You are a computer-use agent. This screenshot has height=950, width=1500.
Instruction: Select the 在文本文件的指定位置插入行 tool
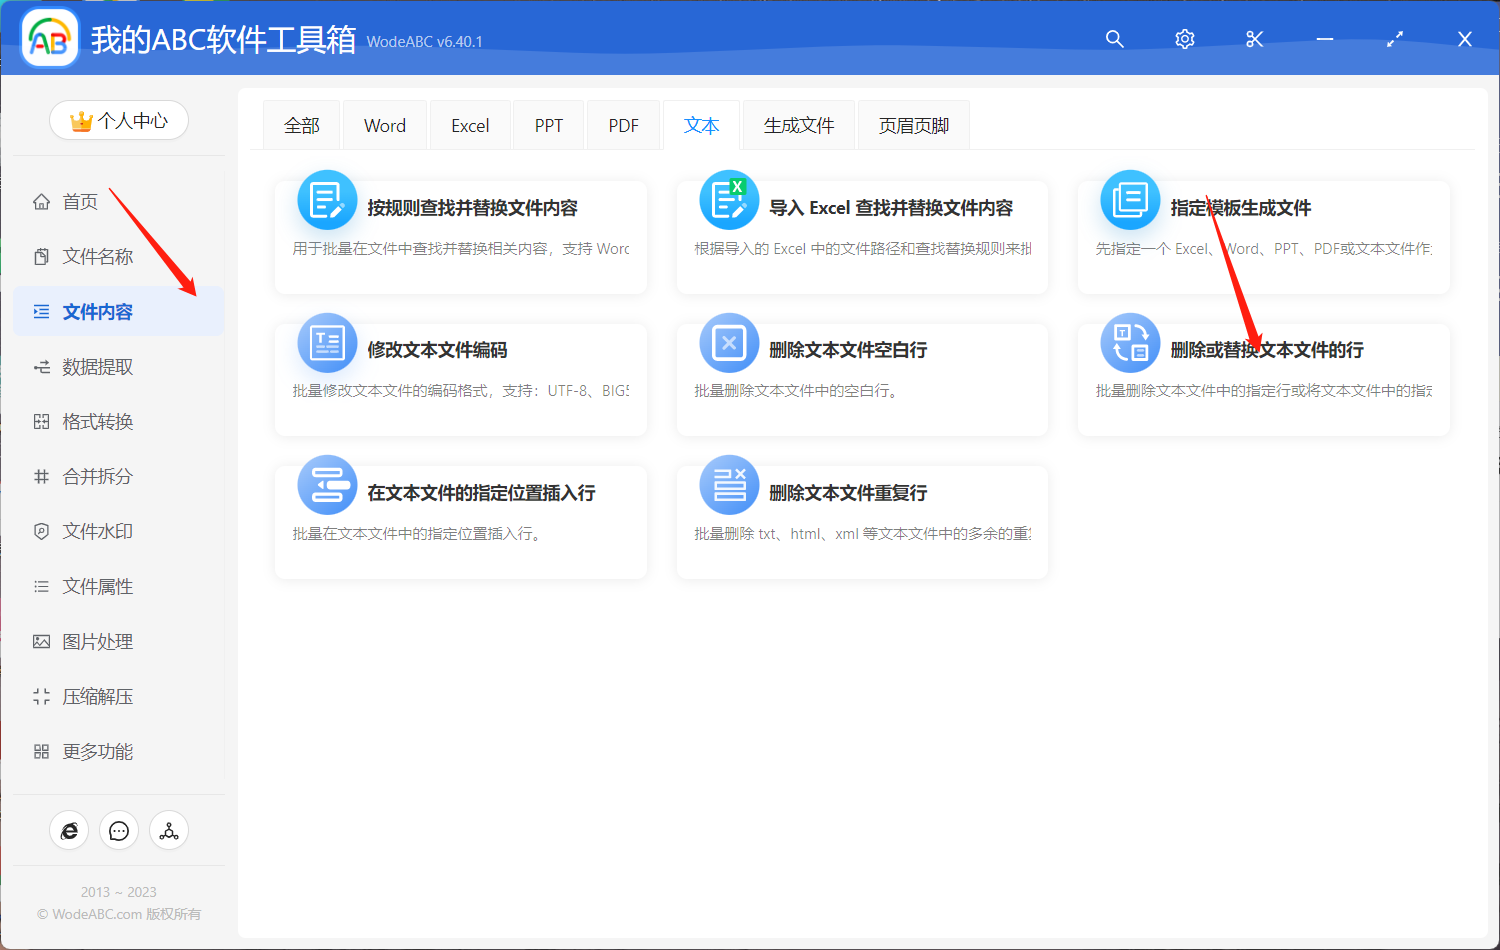click(x=460, y=520)
